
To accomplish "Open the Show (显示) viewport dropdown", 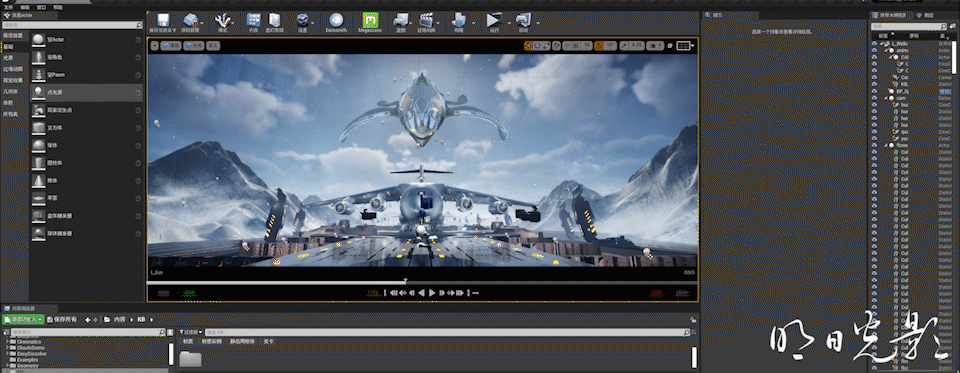I will 213,45.
